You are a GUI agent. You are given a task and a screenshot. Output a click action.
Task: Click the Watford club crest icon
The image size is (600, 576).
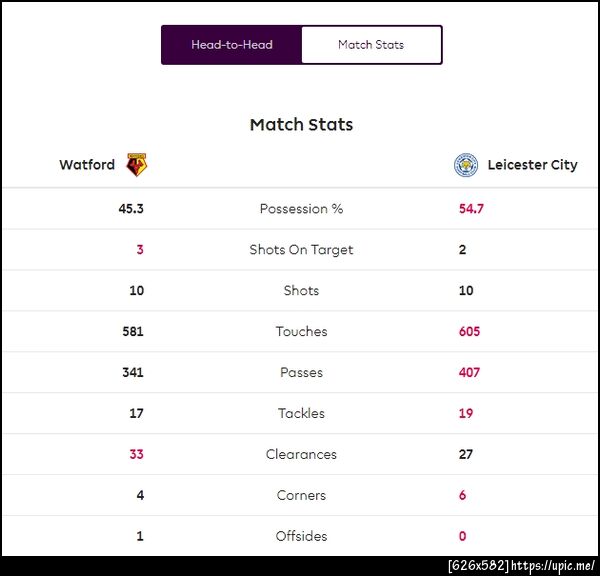tap(137, 165)
